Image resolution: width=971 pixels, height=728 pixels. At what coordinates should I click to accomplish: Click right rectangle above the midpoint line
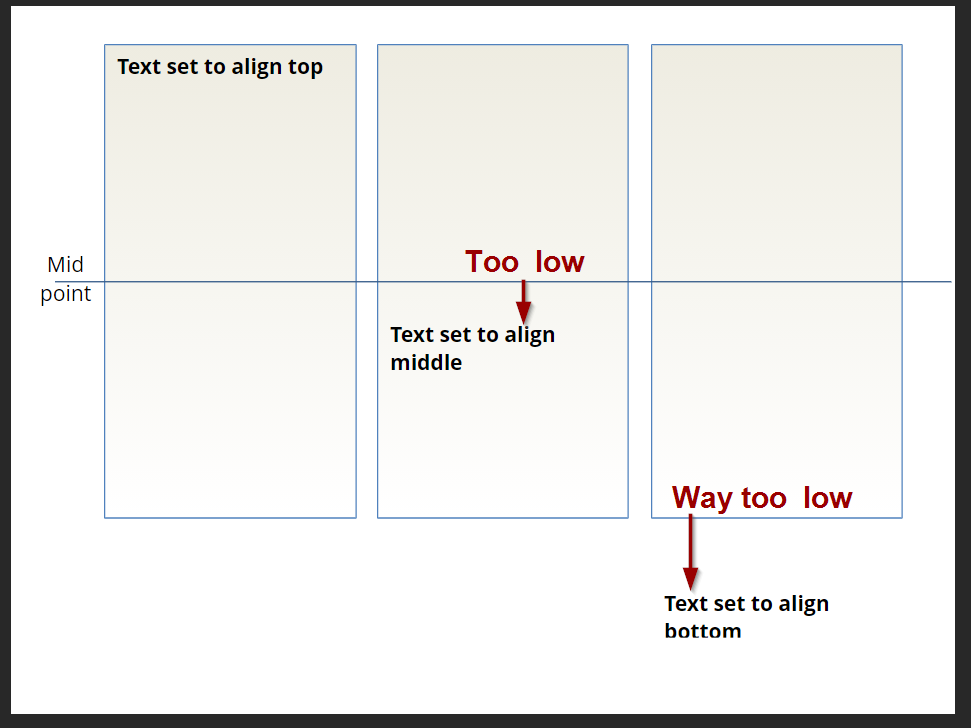pyautogui.click(x=776, y=160)
